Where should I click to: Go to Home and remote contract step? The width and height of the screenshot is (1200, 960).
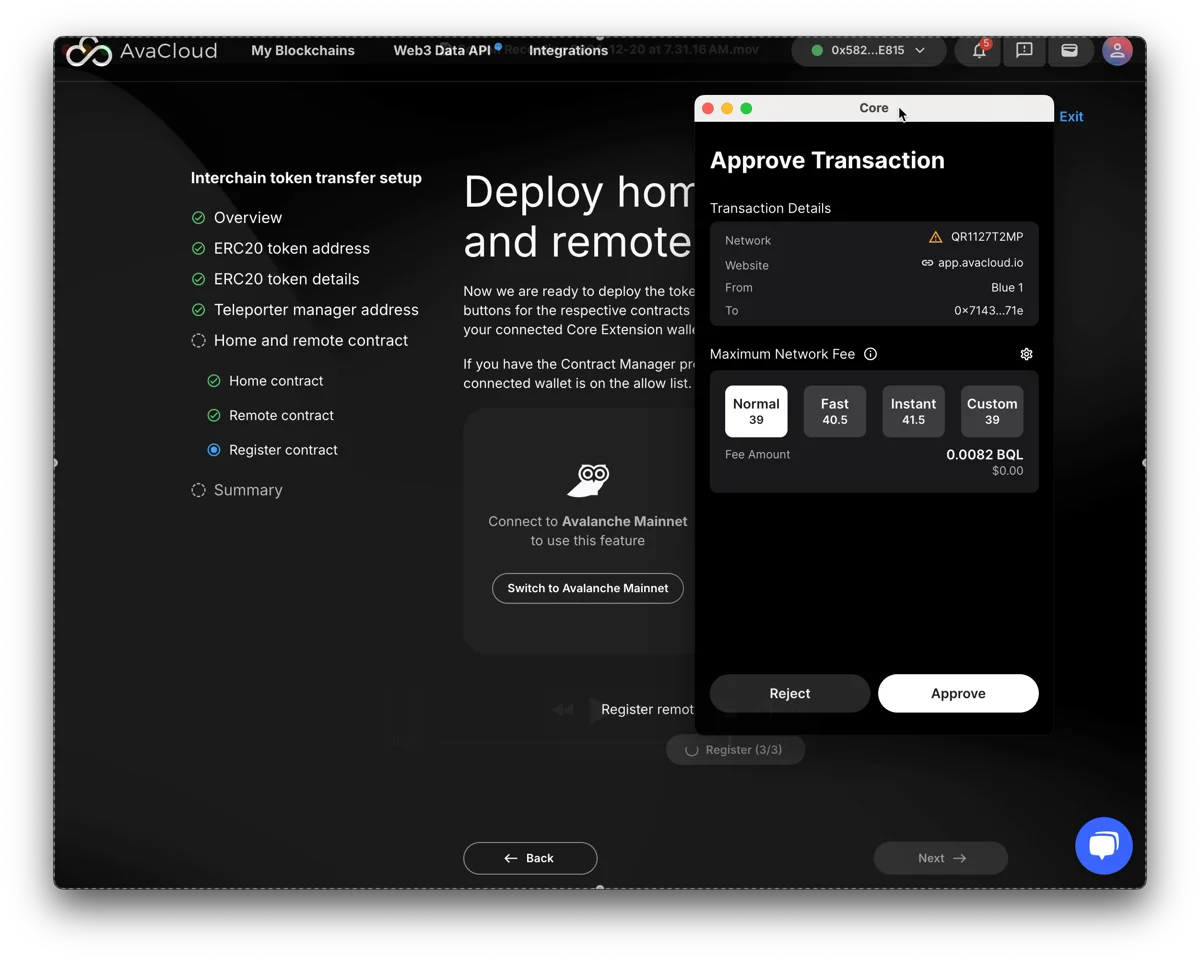pyautogui.click(x=311, y=341)
